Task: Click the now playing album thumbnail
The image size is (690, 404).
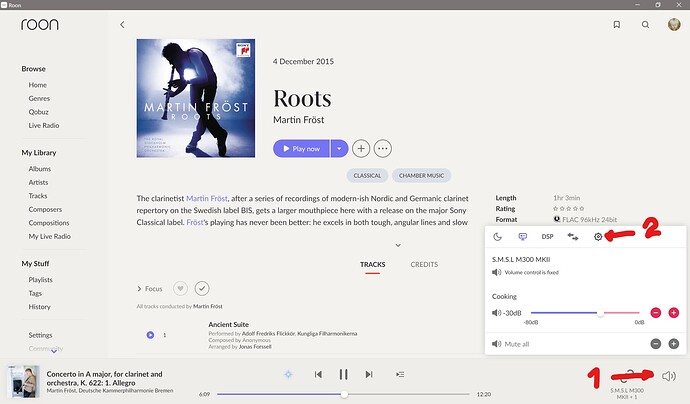Action: (x=23, y=381)
